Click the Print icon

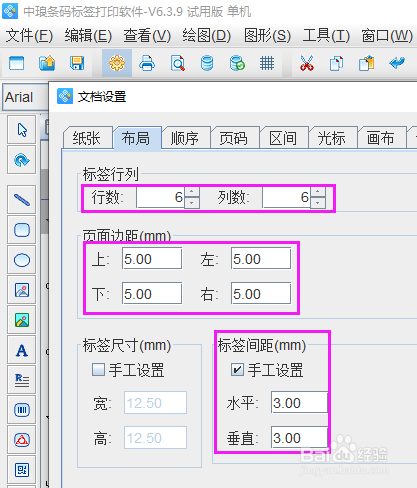pyautogui.click(x=147, y=63)
